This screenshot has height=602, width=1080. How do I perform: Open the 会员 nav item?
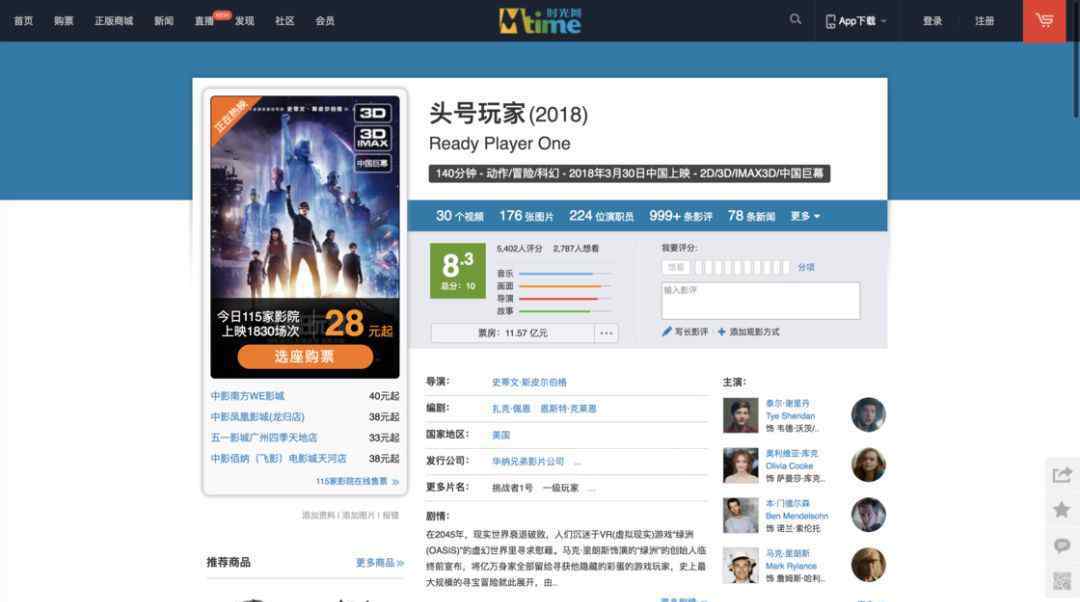[x=325, y=21]
